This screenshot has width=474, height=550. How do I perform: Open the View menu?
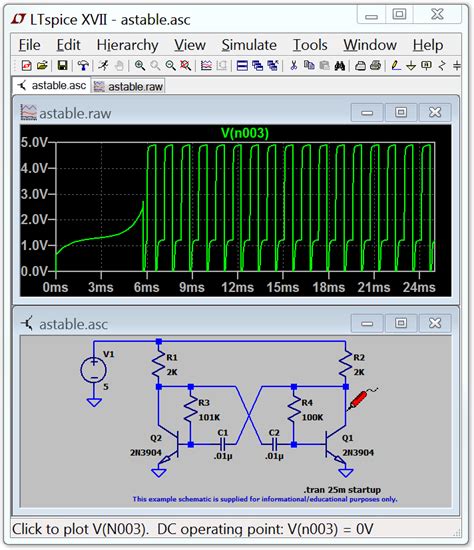(x=190, y=45)
